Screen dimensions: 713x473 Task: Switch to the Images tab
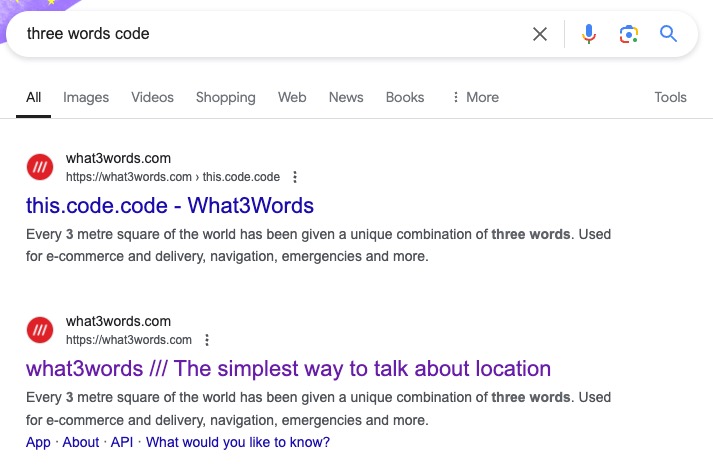[x=86, y=97]
